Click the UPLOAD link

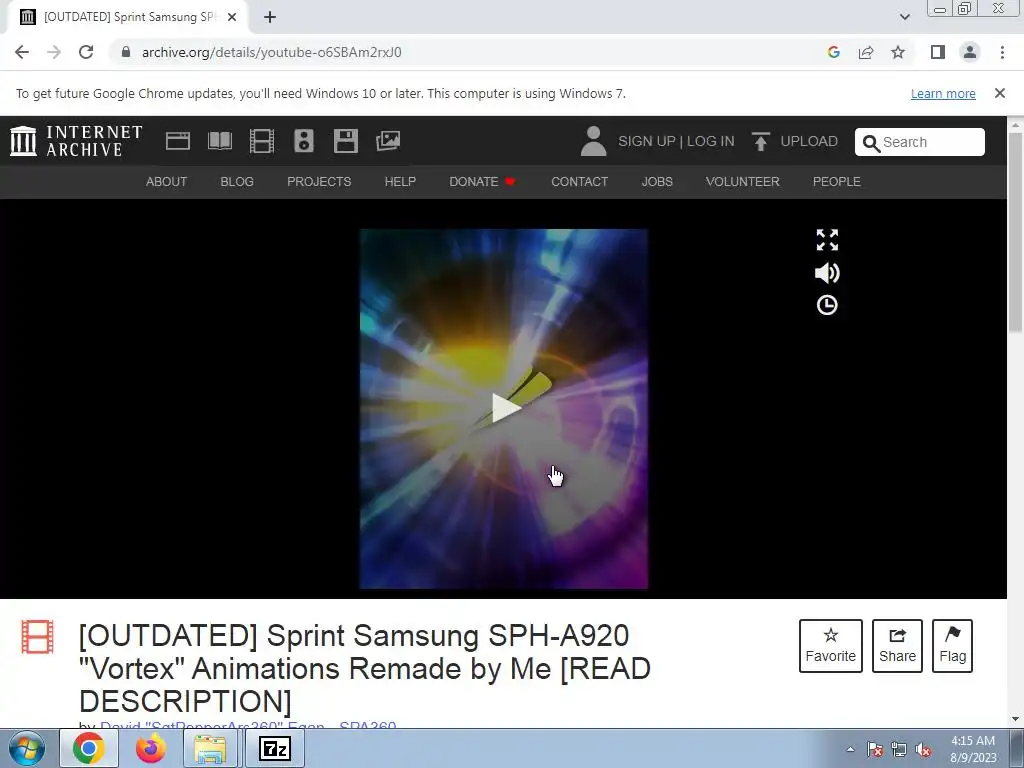tap(809, 141)
